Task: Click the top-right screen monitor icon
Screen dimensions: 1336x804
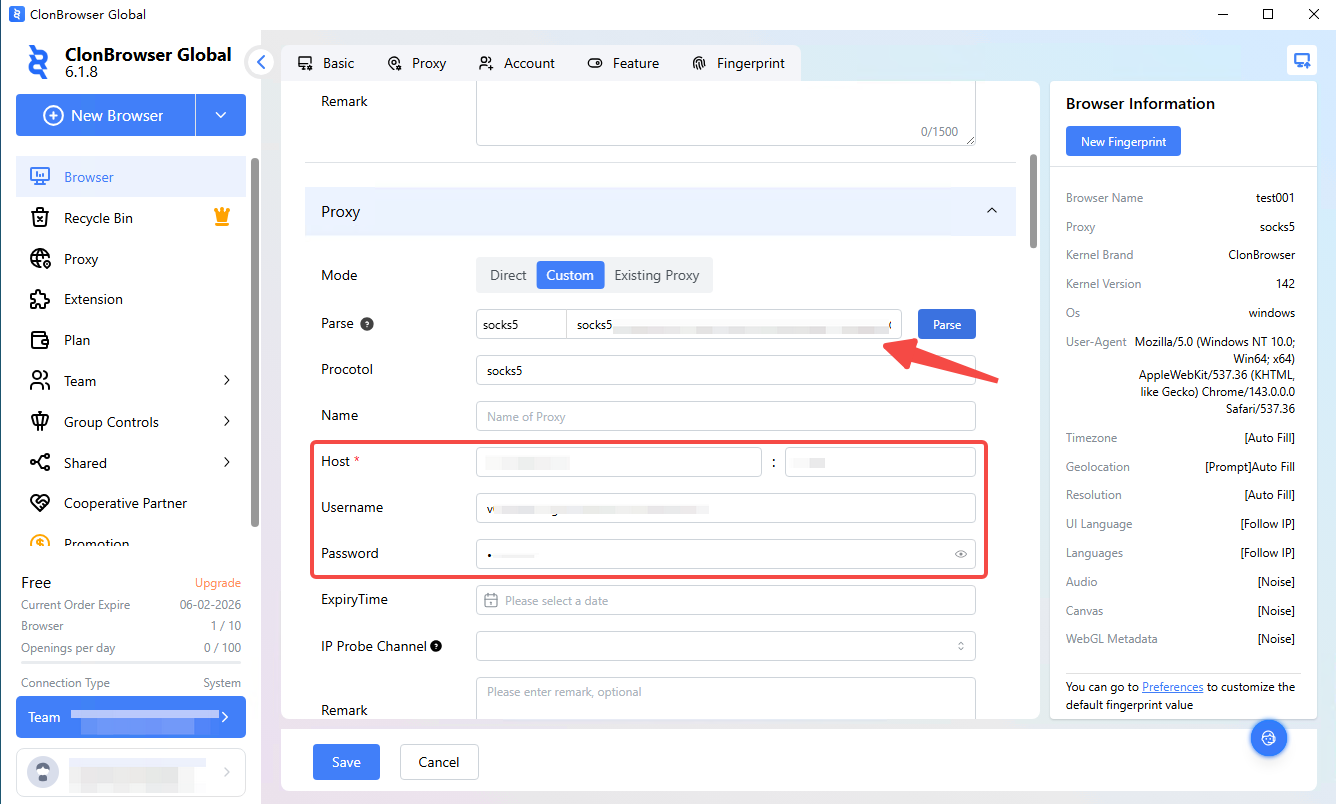Action: coord(1301,61)
